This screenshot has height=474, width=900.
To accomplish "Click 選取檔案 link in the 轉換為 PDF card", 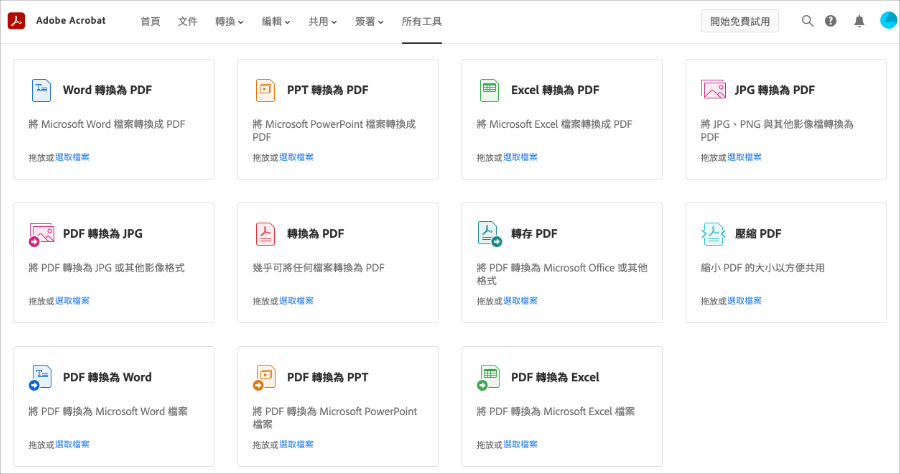I will pyautogui.click(x=296, y=301).
